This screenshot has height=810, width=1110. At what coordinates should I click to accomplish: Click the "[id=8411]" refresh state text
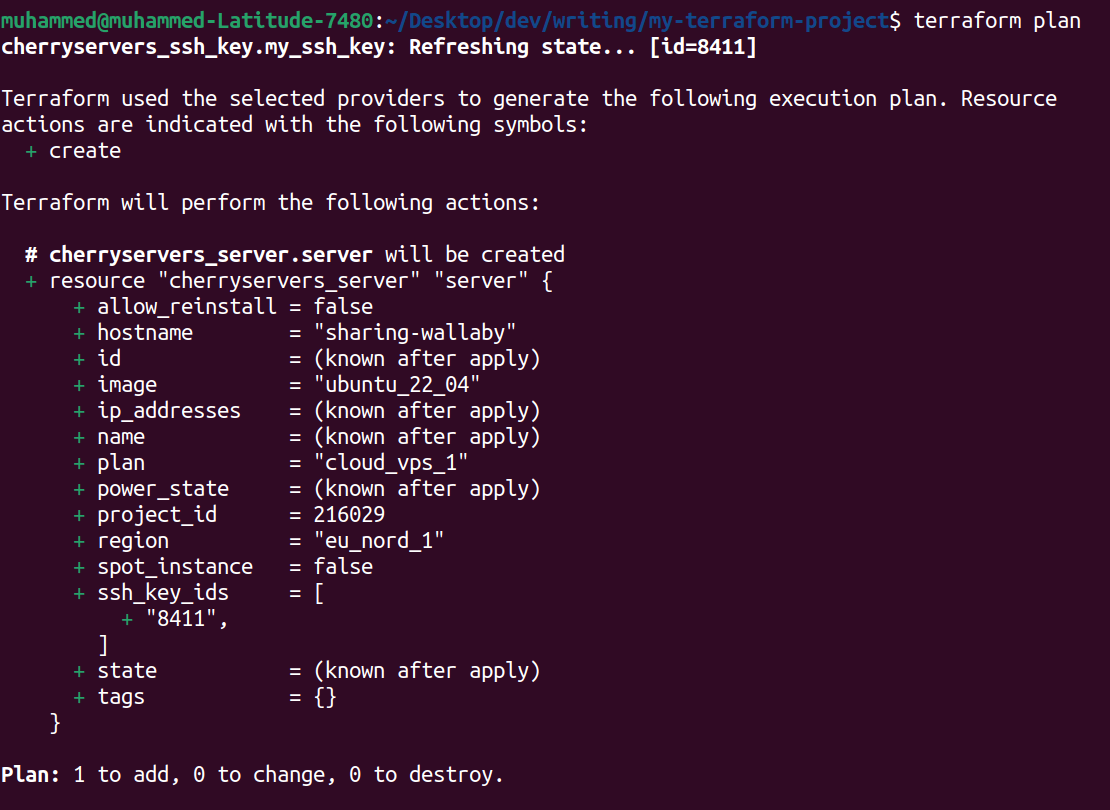click(x=703, y=46)
